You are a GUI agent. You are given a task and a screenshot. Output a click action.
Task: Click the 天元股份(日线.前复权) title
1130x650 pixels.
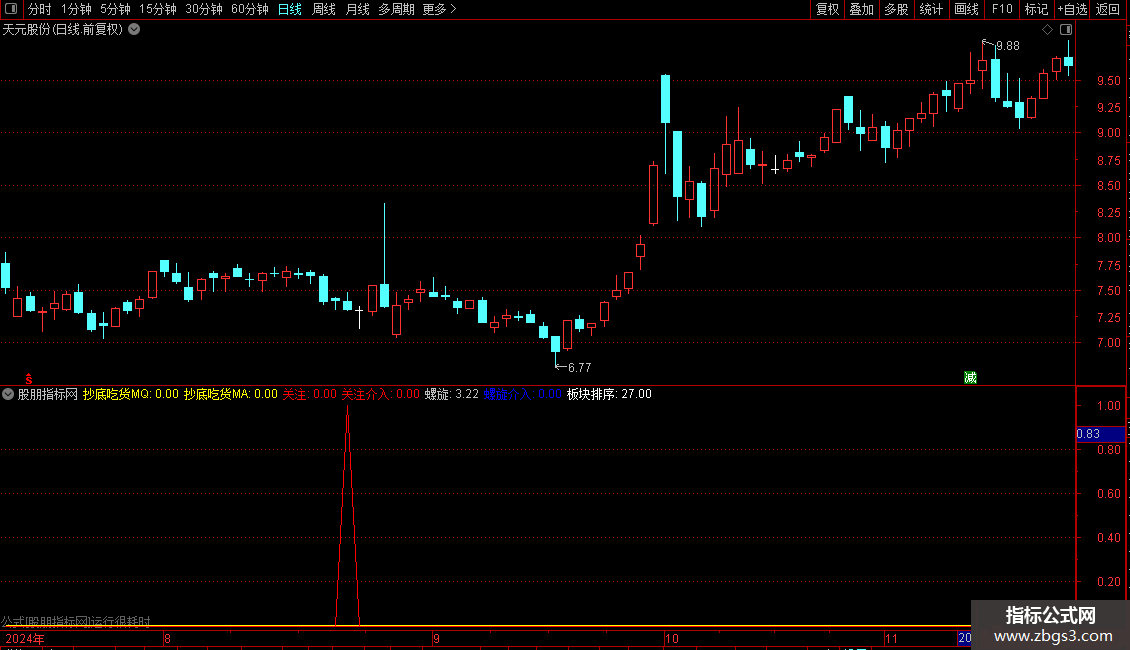[63, 30]
